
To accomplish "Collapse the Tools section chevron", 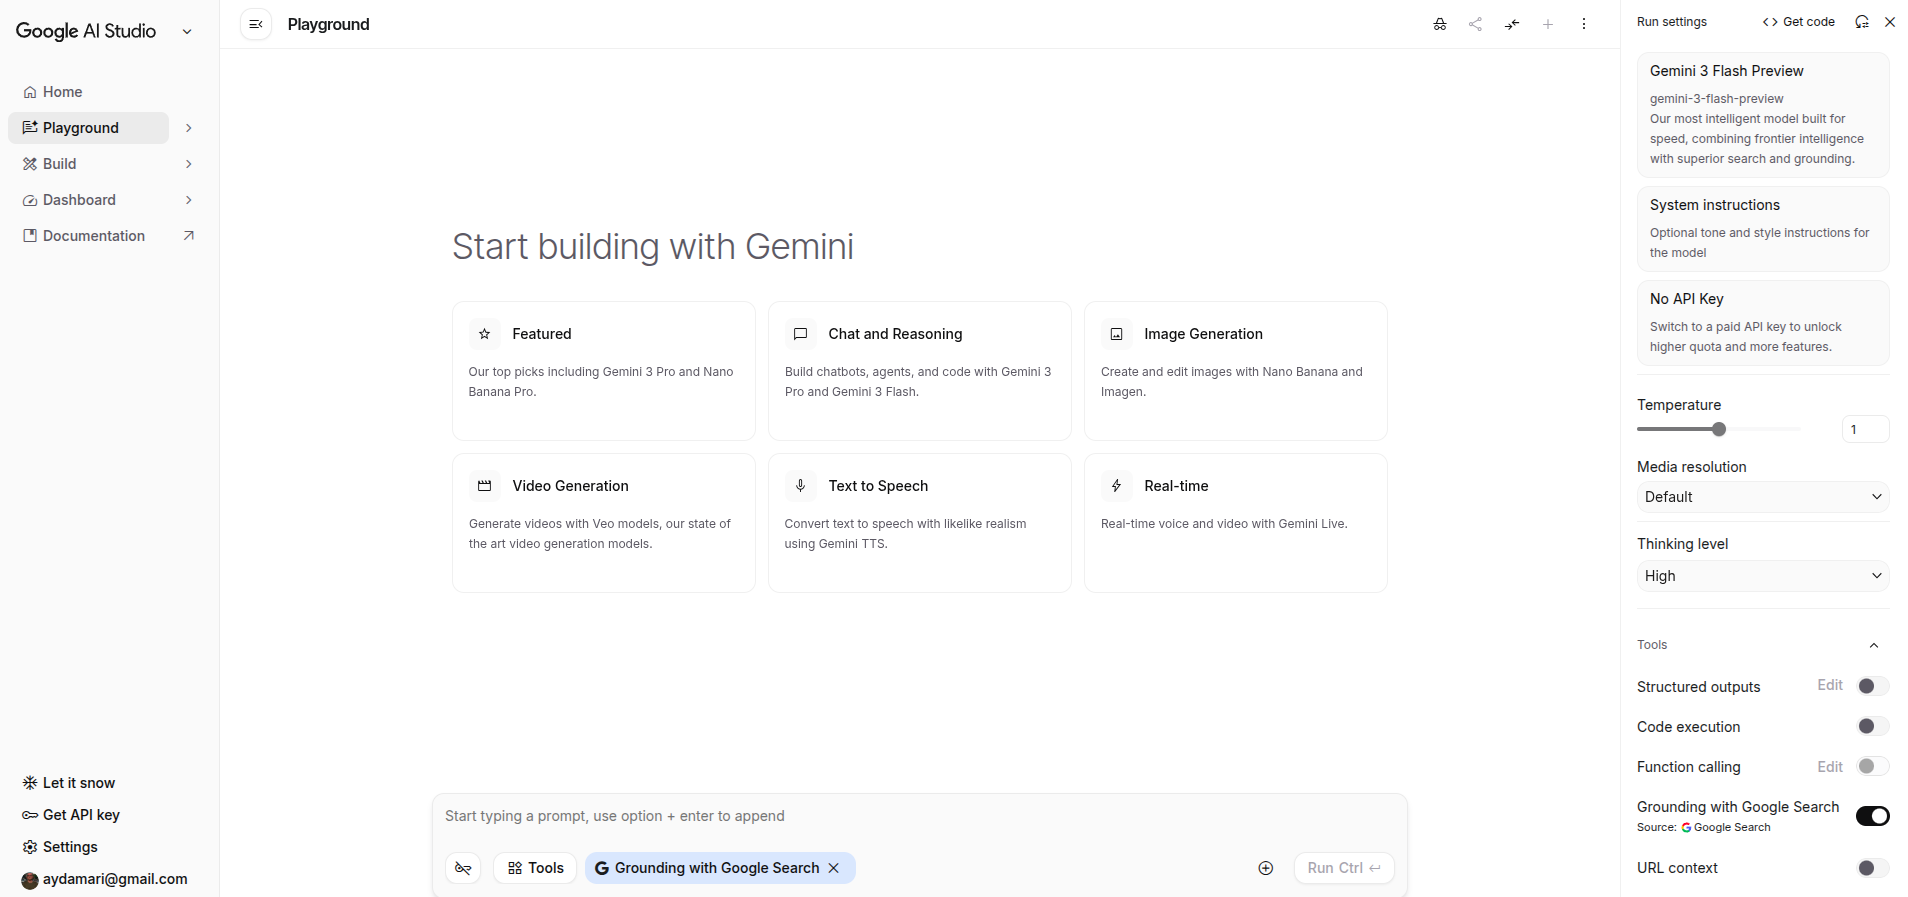I will [x=1873, y=645].
